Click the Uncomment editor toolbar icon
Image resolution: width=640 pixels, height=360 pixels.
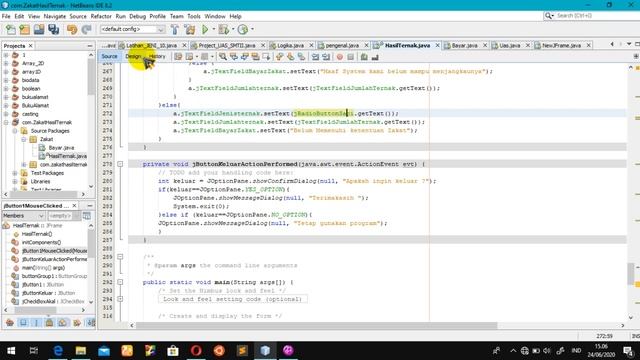[x=375, y=57]
